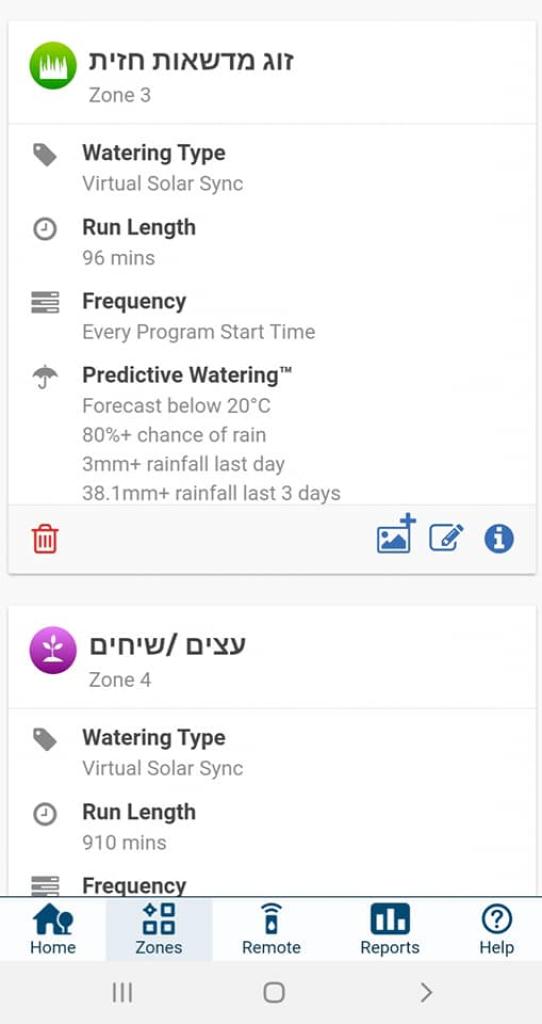The width and height of the screenshot is (542, 1024).
Task: Select the Zones tab
Action: click(x=159, y=929)
